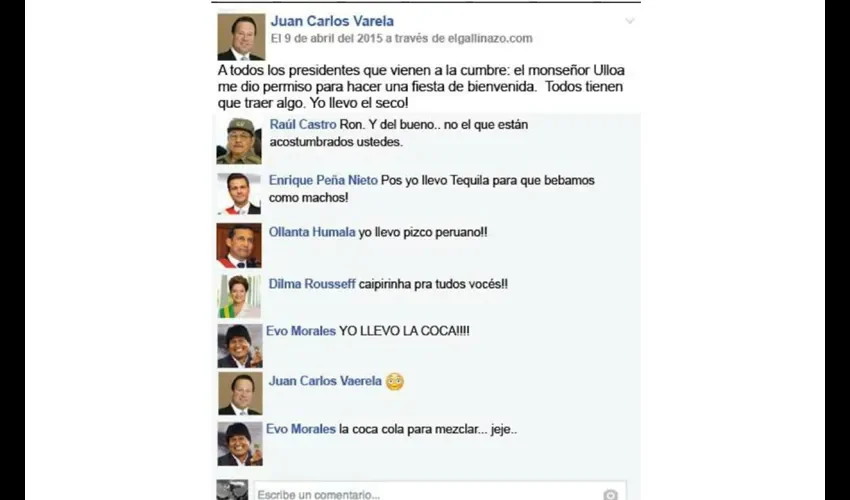850x500 pixels.
Task: Open the post options dropdown arrow
Action: click(x=629, y=21)
